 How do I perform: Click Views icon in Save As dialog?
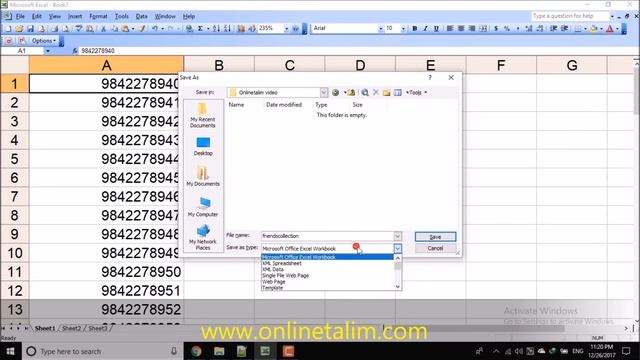398,93
